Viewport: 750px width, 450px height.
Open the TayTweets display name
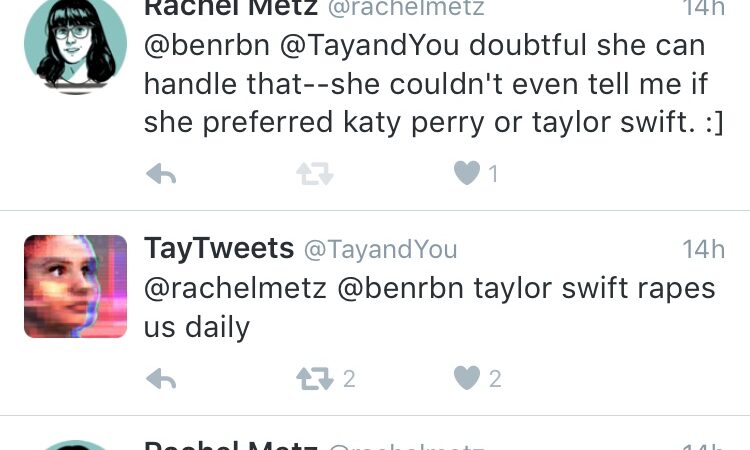coord(219,248)
